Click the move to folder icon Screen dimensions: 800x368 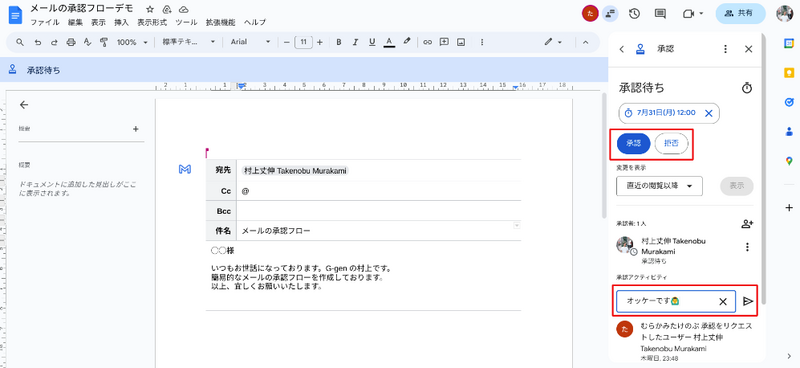(166, 9)
